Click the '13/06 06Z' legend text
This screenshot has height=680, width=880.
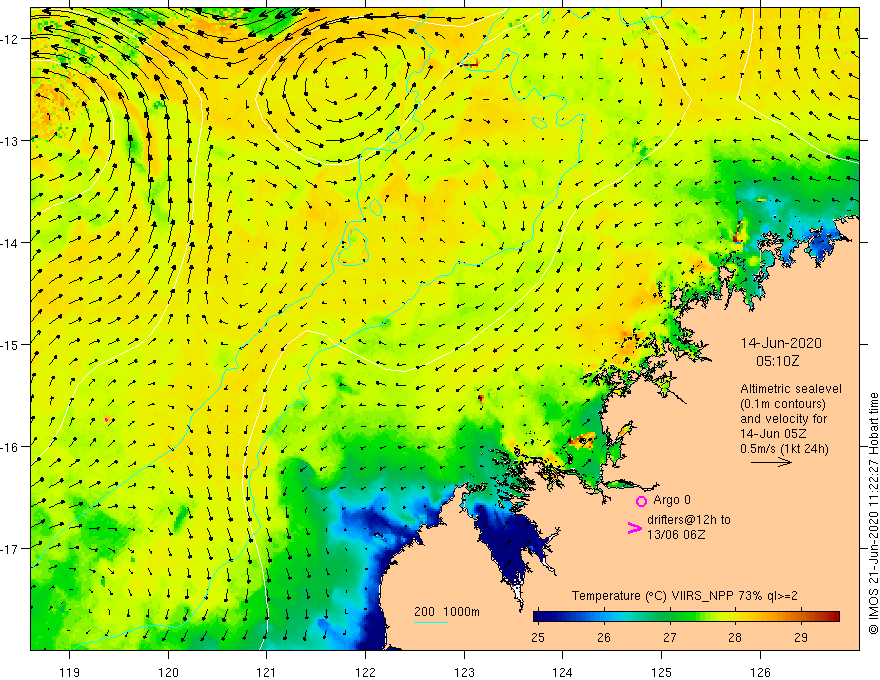[x=676, y=535]
